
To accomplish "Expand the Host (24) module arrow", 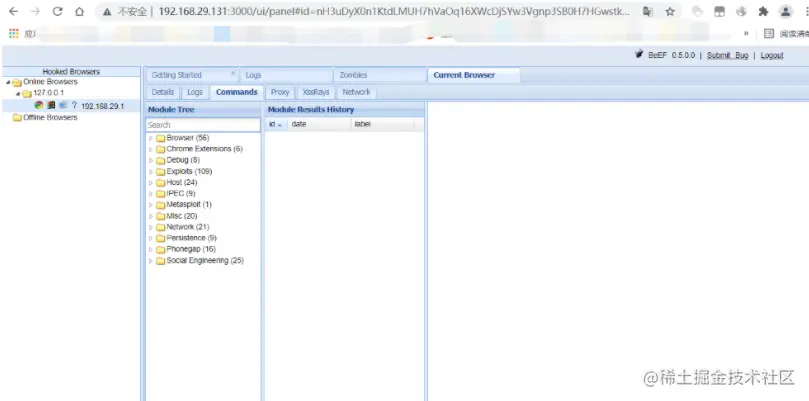I will tap(151, 183).
